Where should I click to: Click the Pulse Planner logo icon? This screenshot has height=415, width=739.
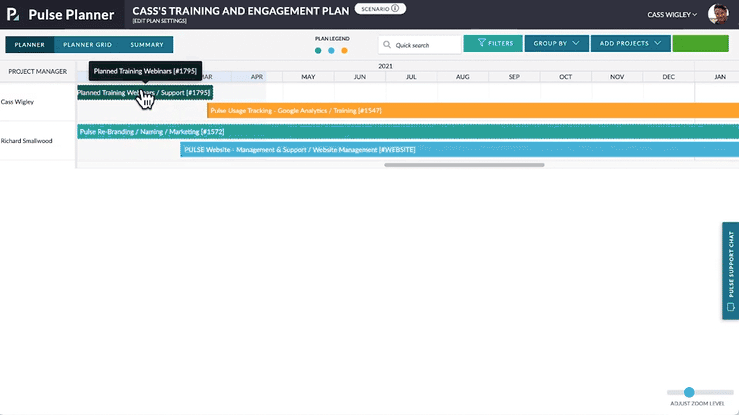[x=13, y=14]
